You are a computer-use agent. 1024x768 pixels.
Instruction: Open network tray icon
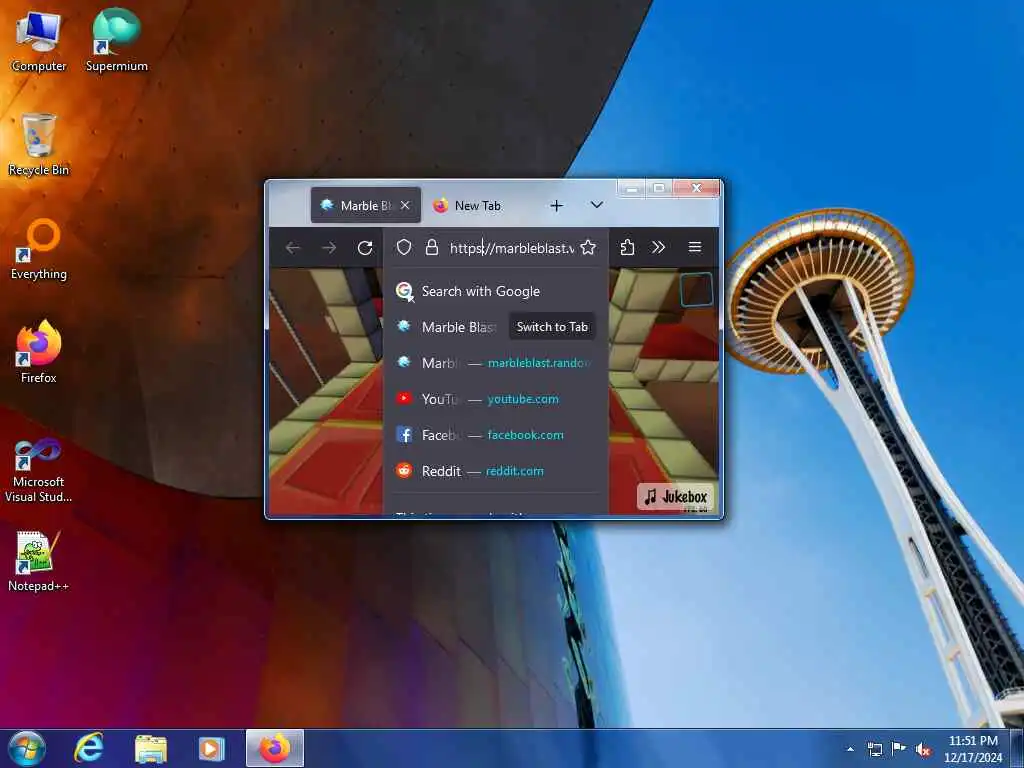(874, 749)
